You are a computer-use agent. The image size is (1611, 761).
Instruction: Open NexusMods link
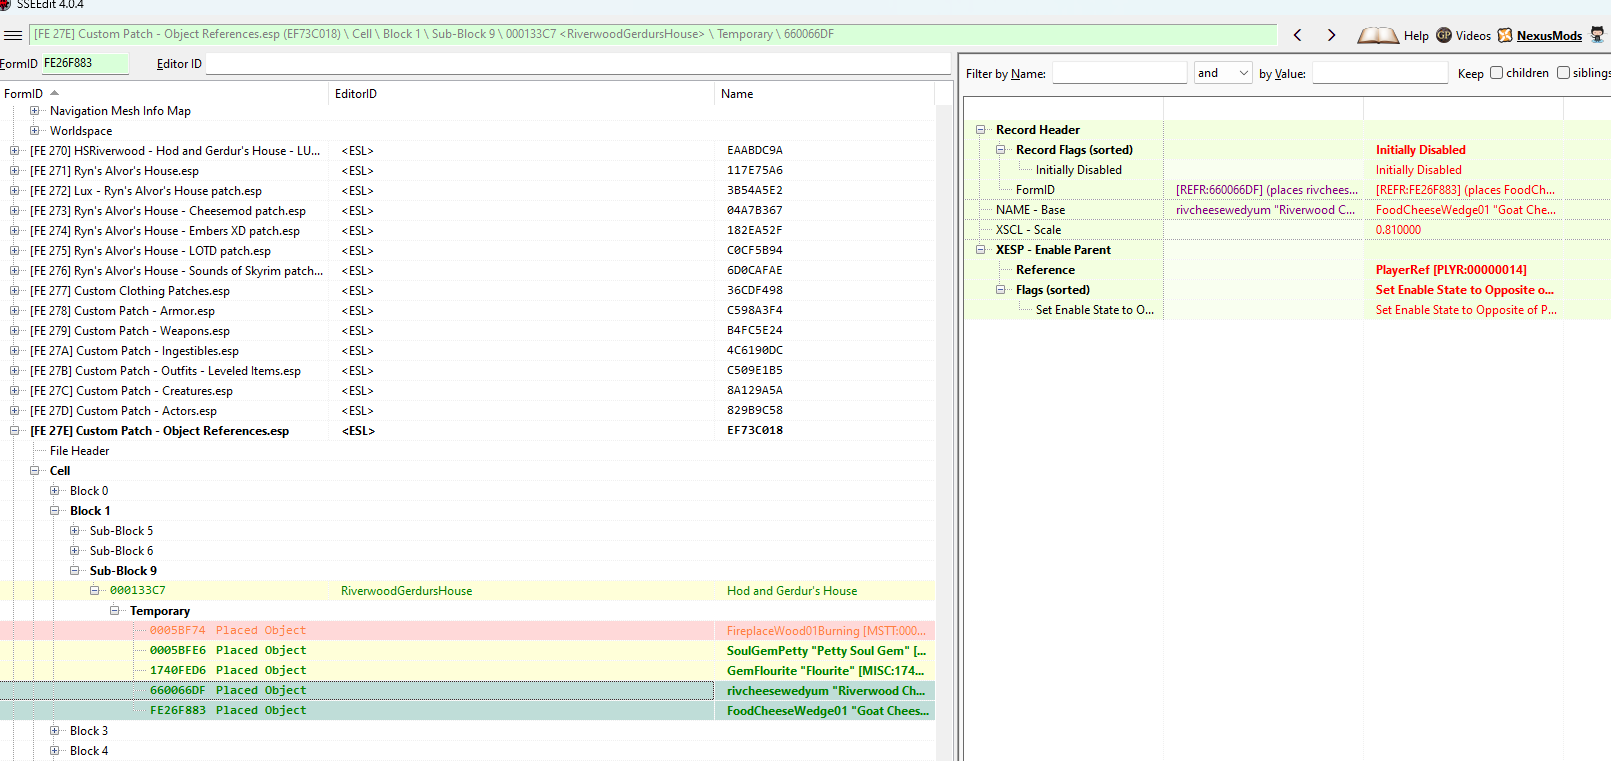(1549, 36)
